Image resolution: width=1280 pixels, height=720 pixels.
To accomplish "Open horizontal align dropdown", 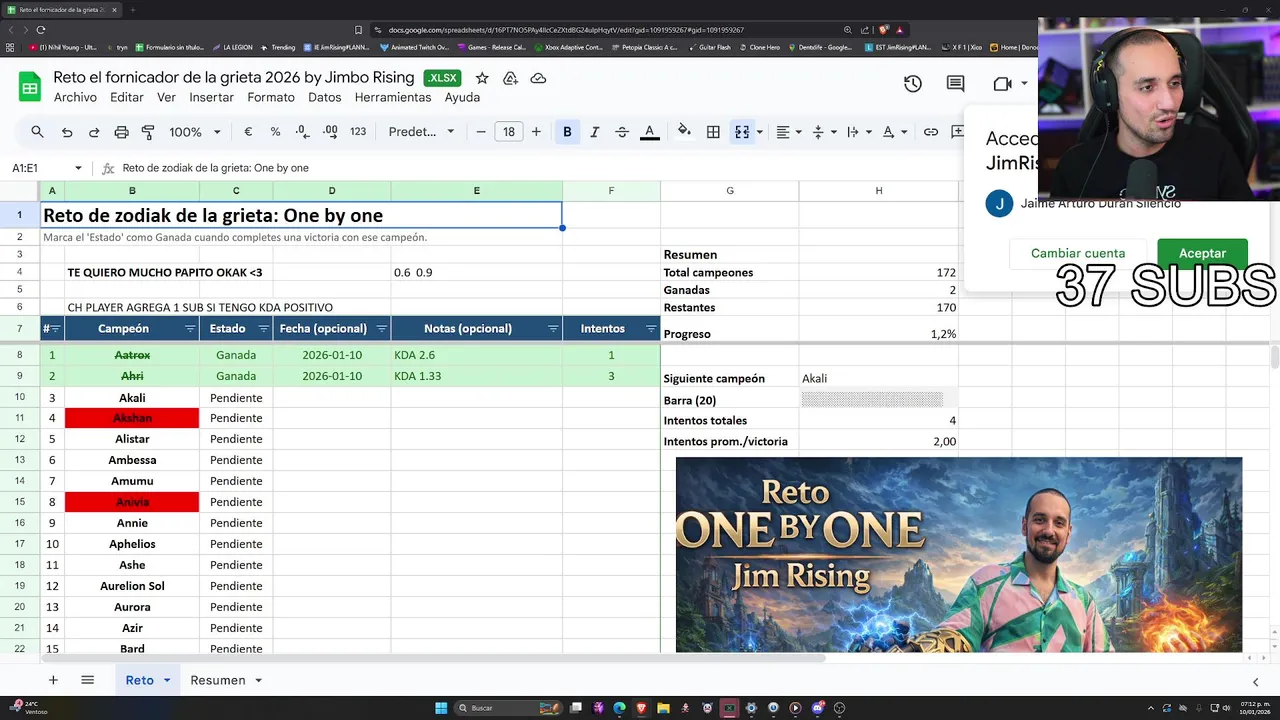I will (x=789, y=132).
